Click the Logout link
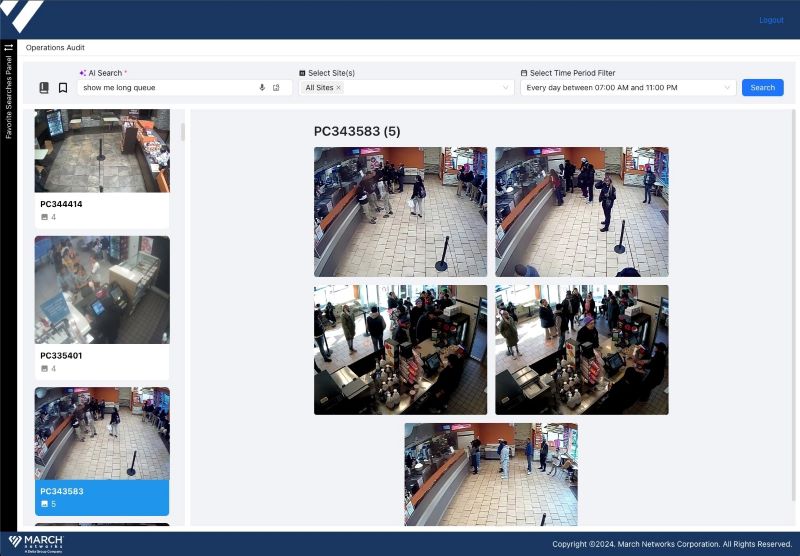 coord(771,20)
